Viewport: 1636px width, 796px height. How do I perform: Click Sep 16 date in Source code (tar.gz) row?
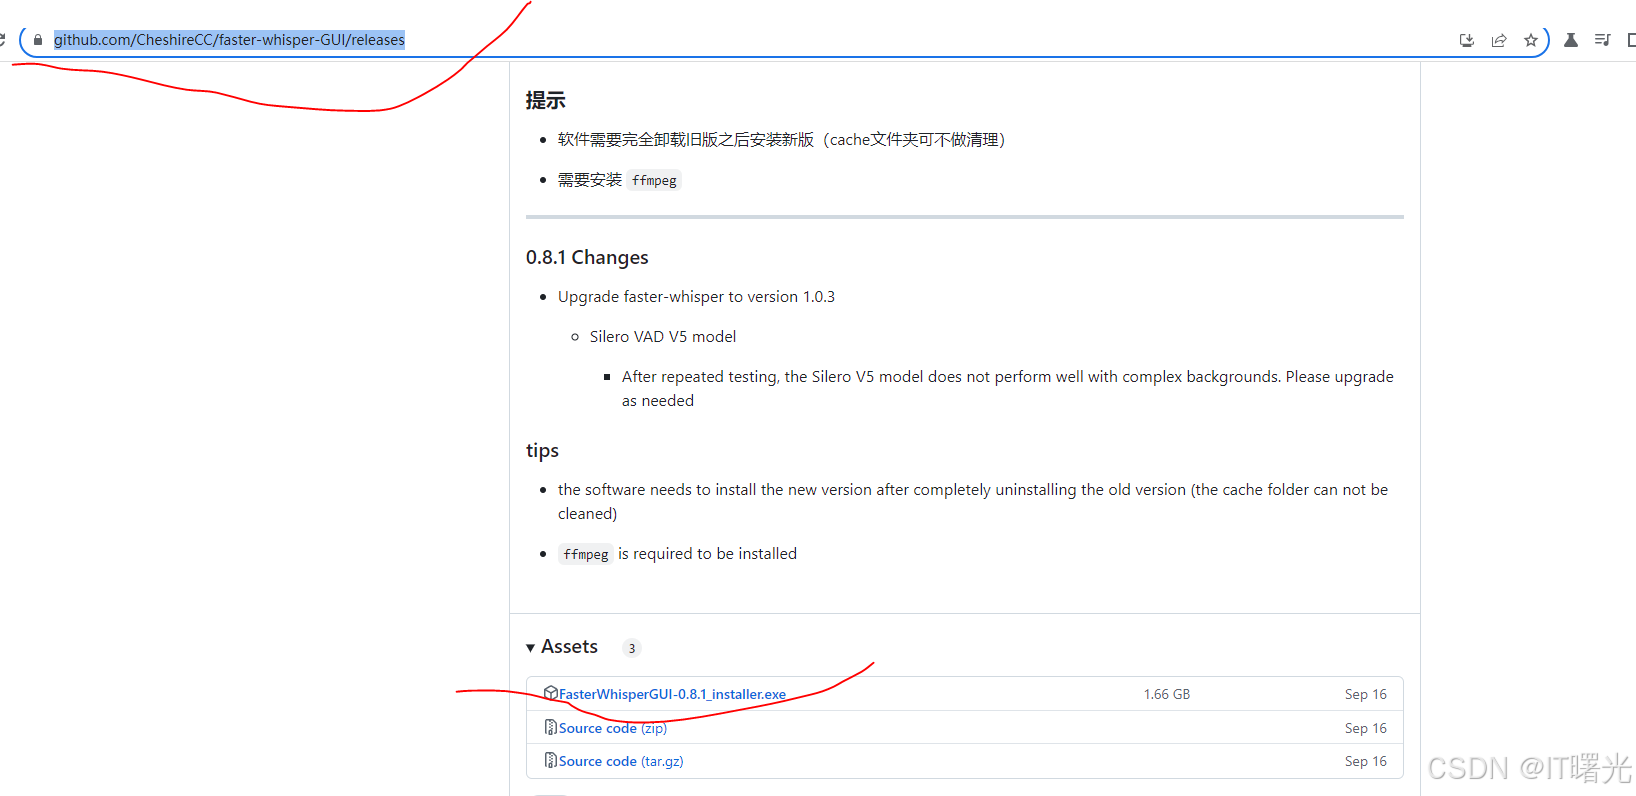click(x=1366, y=761)
